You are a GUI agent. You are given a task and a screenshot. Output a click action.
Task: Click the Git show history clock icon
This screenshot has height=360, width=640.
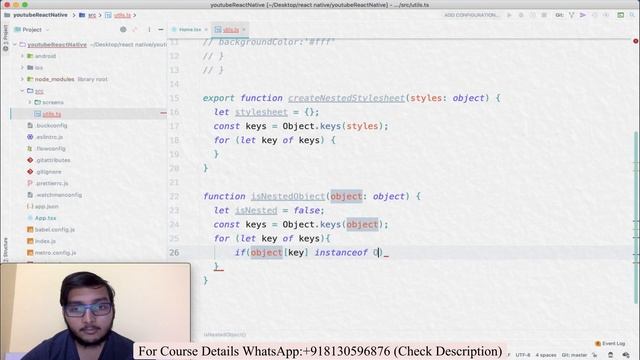point(594,15)
